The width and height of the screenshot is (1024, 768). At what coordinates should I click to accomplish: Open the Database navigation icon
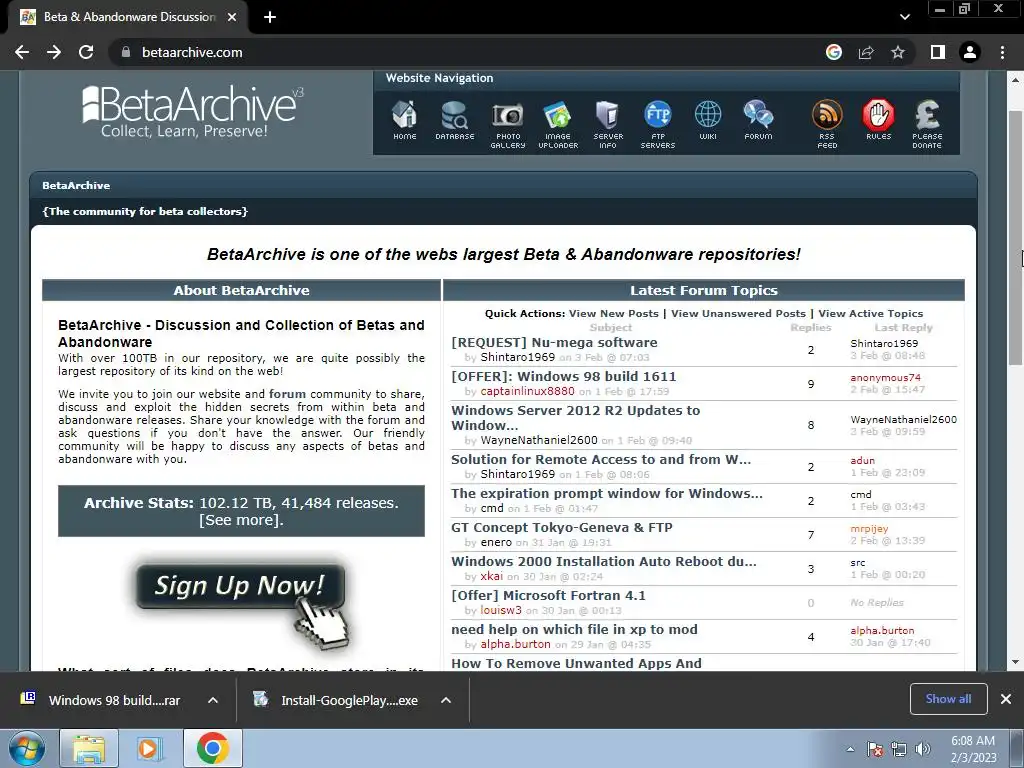click(x=455, y=120)
